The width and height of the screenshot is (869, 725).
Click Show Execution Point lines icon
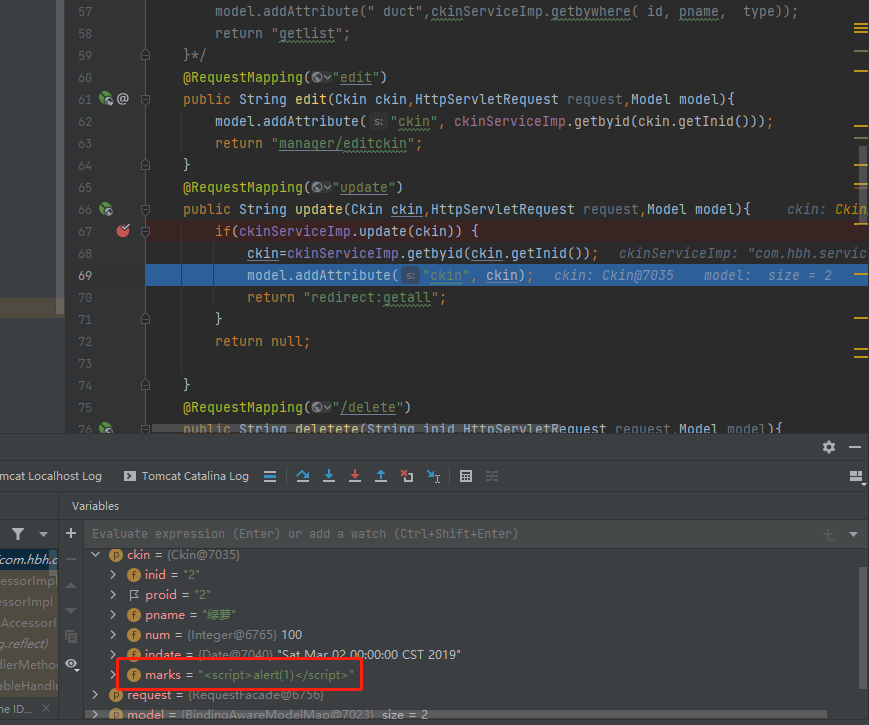pyautogui.click(x=270, y=476)
